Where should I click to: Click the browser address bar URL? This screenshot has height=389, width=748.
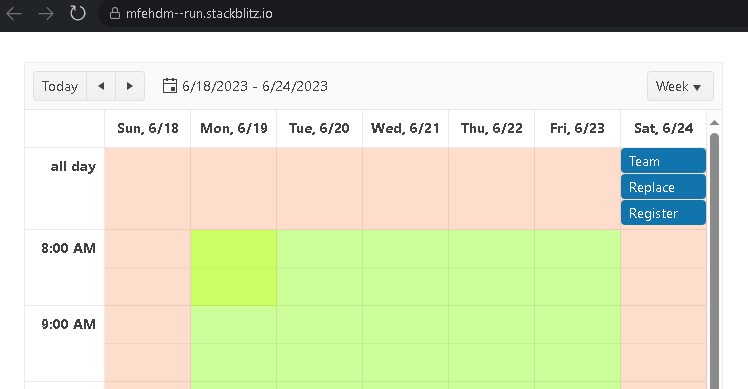pyautogui.click(x=199, y=13)
